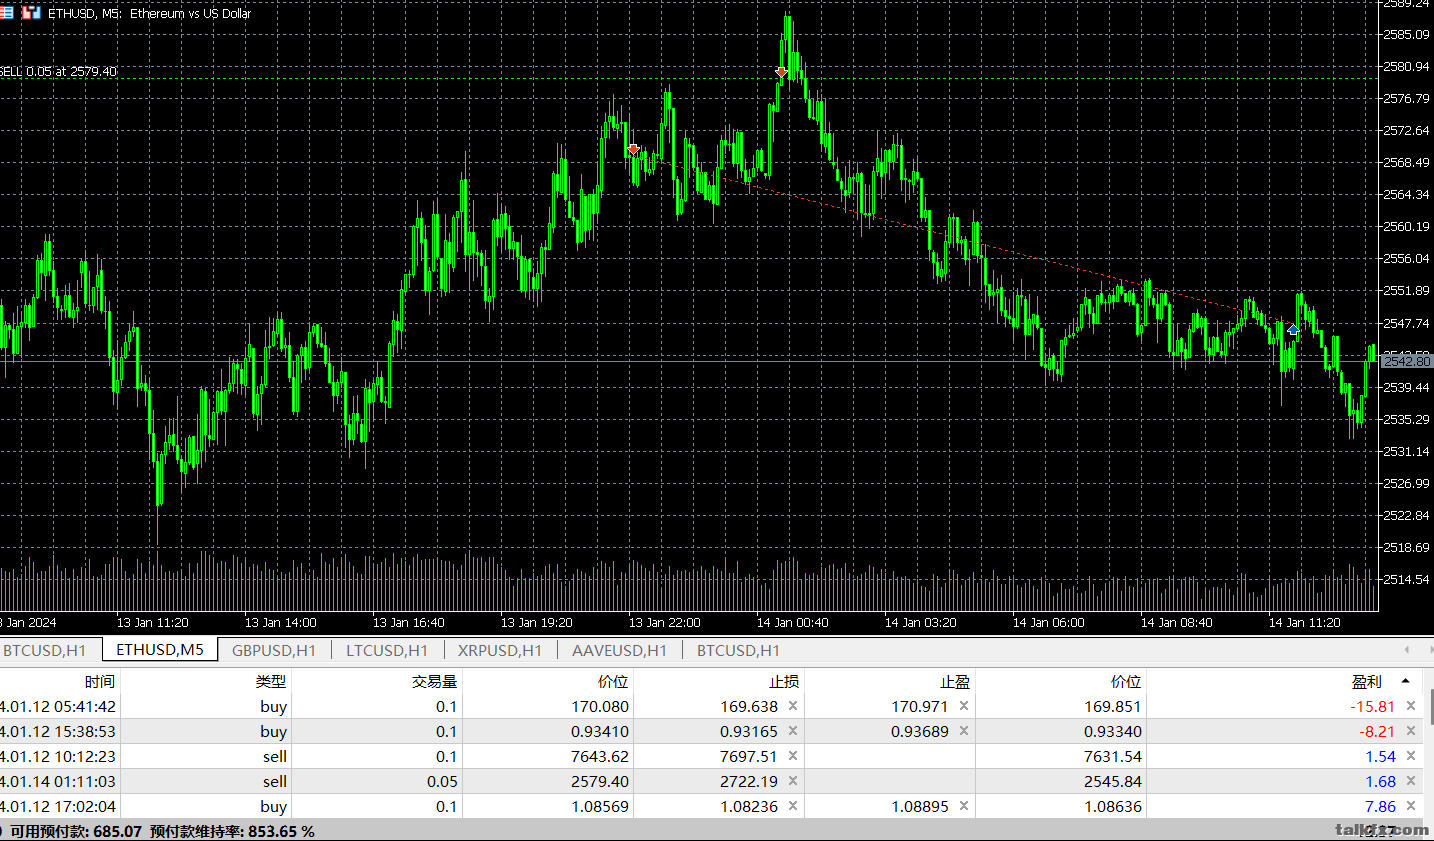The height and width of the screenshot is (841, 1434).
Task: Remove take profit 1.08895
Action: coord(964,806)
